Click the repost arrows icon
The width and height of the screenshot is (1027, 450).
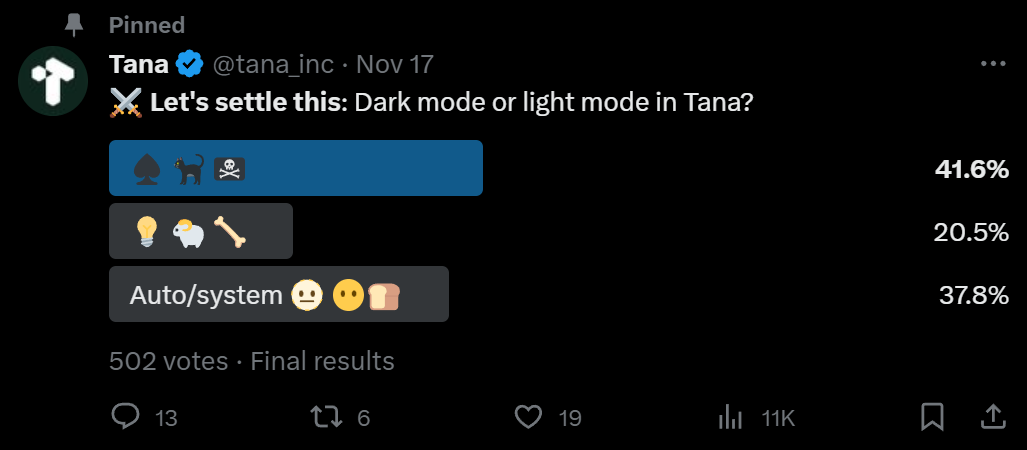click(327, 417)
